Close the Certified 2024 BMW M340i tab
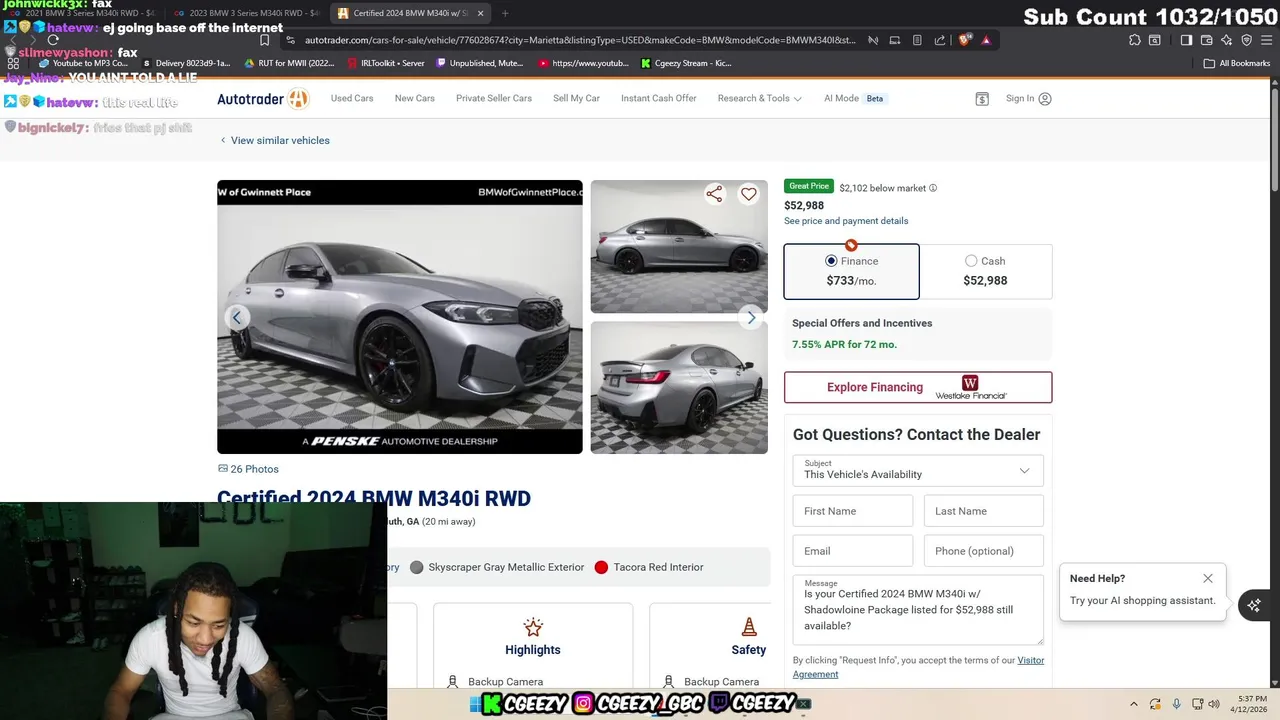1280x720 pixels. click(480, 13)
